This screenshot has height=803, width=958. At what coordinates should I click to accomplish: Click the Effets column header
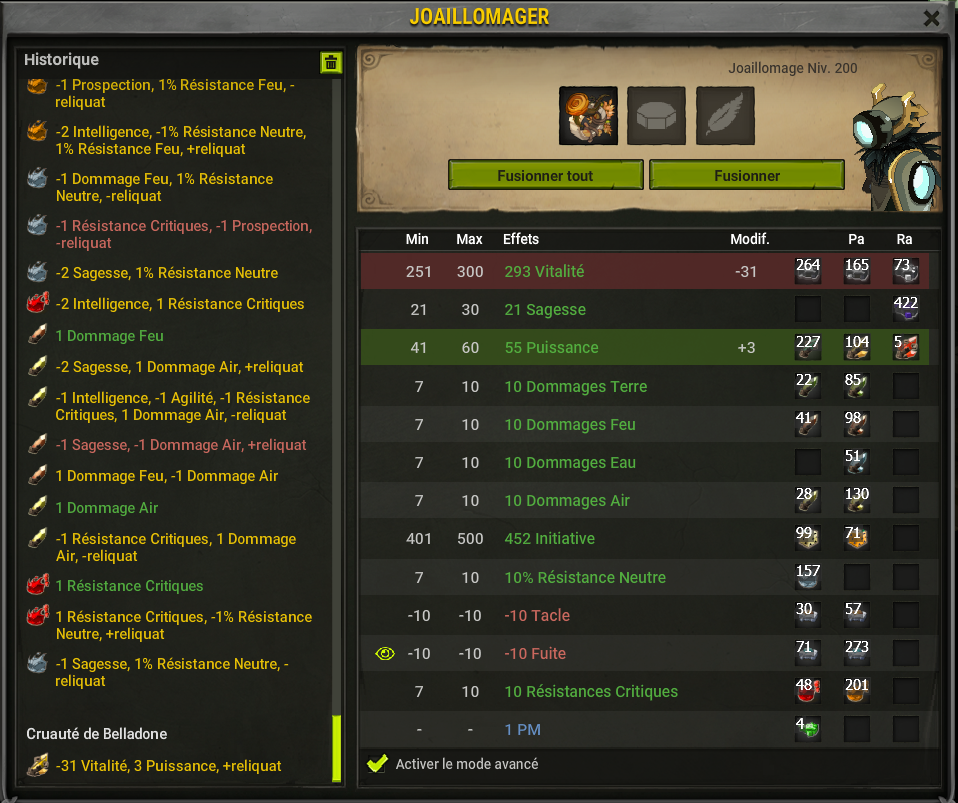pos(521,239)
